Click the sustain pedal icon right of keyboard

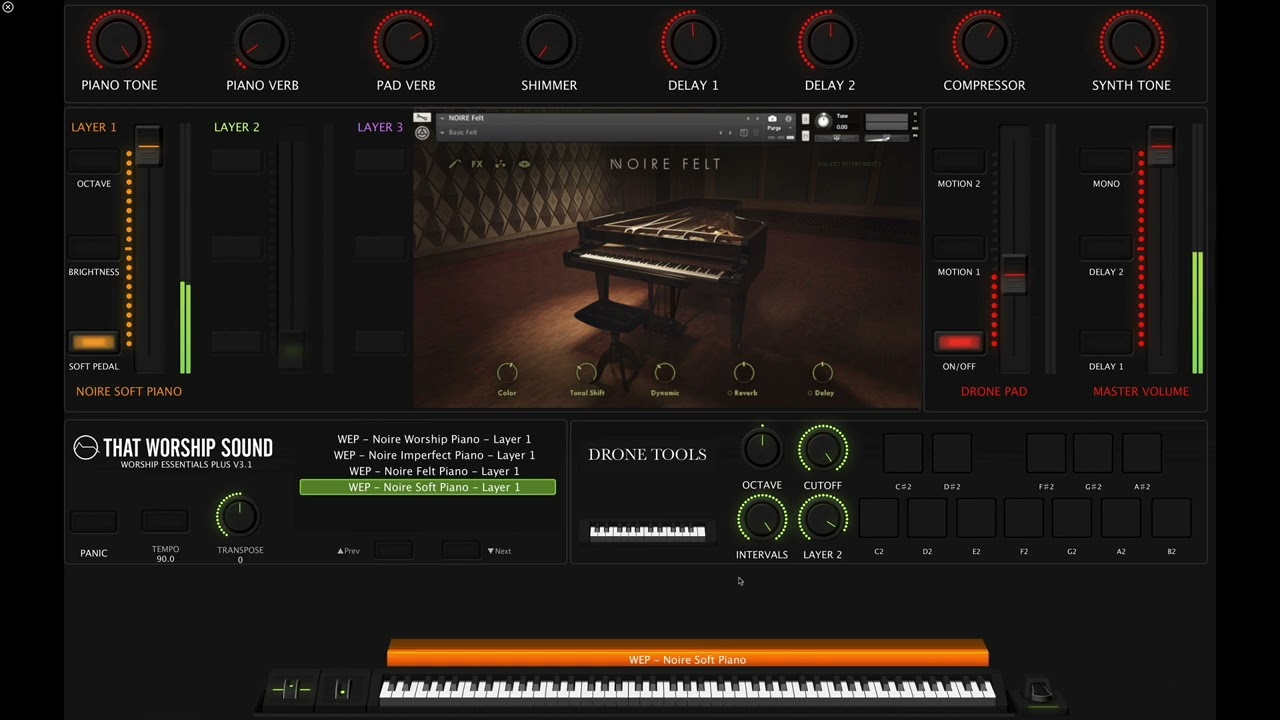coord(1041,691)
